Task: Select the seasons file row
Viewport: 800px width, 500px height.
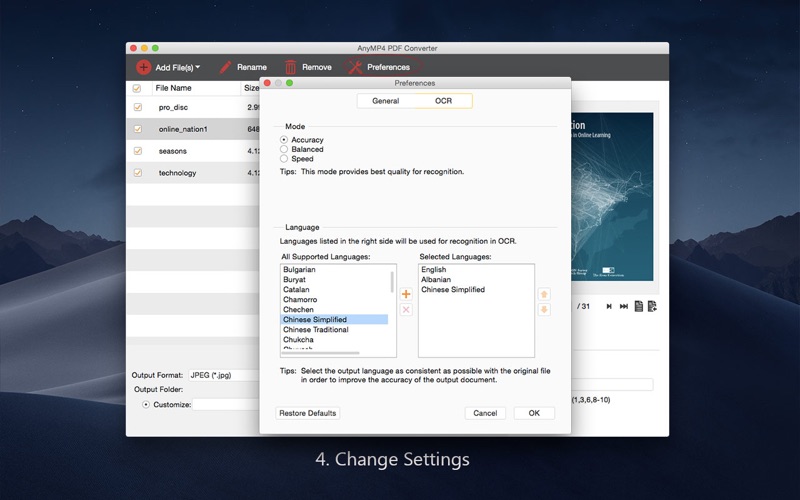Action: (x=193, y=151)
